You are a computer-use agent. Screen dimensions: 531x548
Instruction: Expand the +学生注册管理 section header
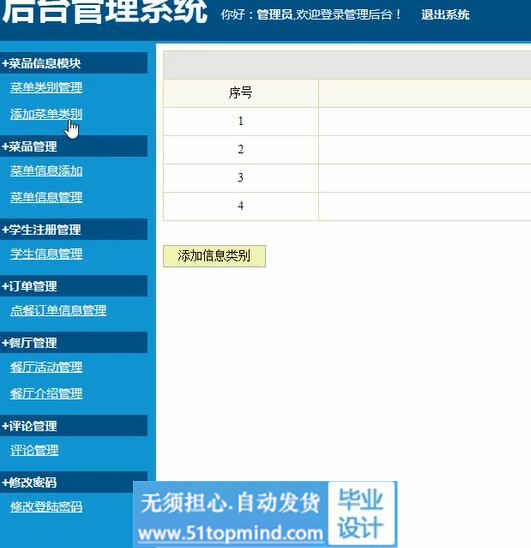click(x=73, y=229)
